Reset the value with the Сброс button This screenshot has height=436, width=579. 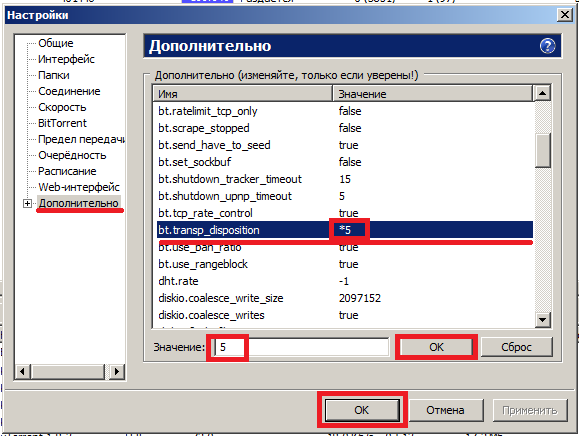click(516, 347)
